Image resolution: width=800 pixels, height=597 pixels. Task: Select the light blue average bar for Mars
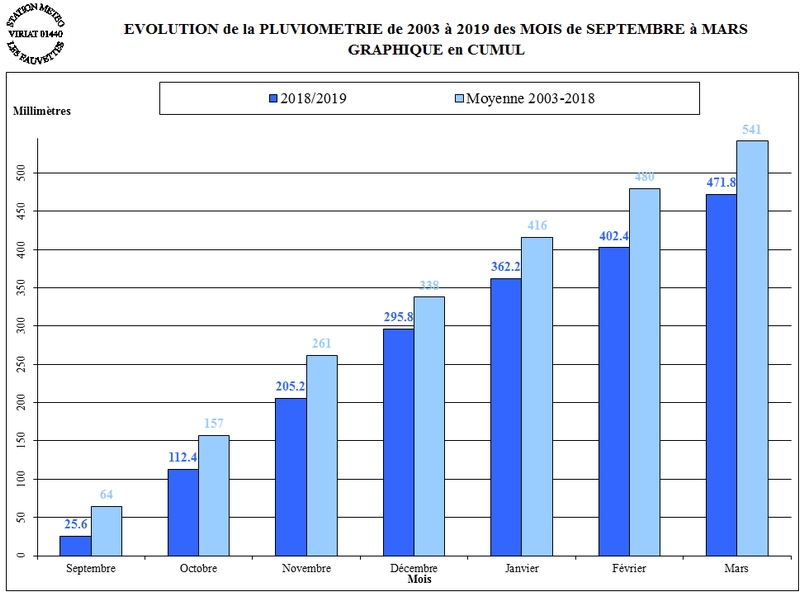[753, 349]
